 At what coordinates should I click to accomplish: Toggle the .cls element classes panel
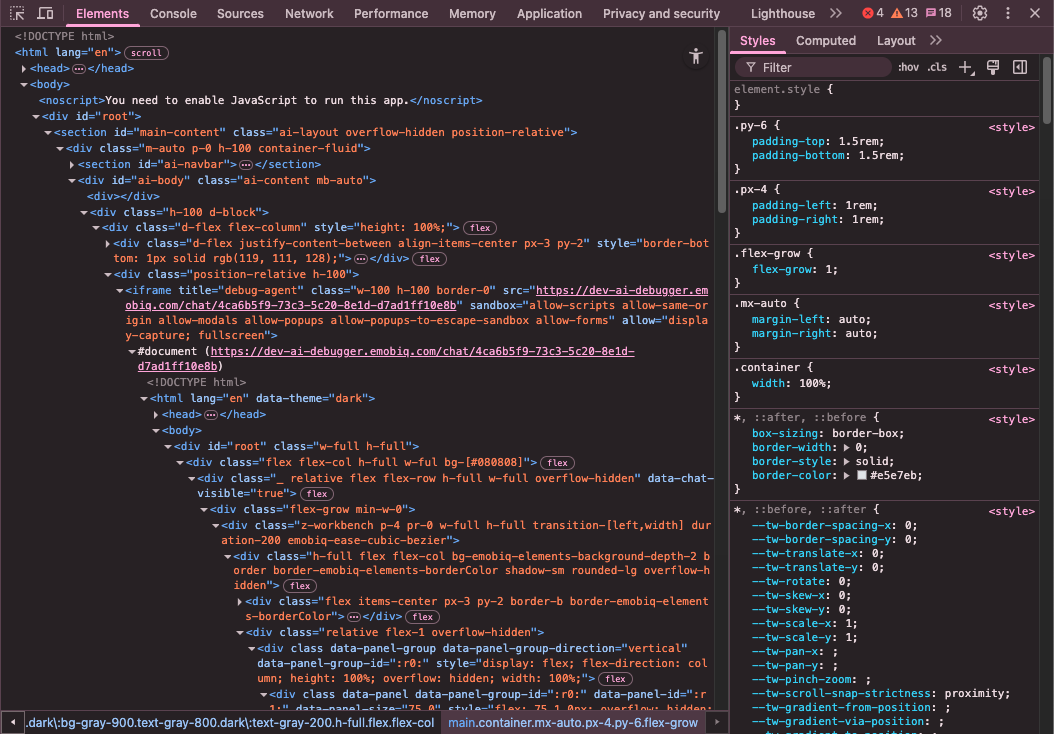pyautogui.click(x=937, y=67)
